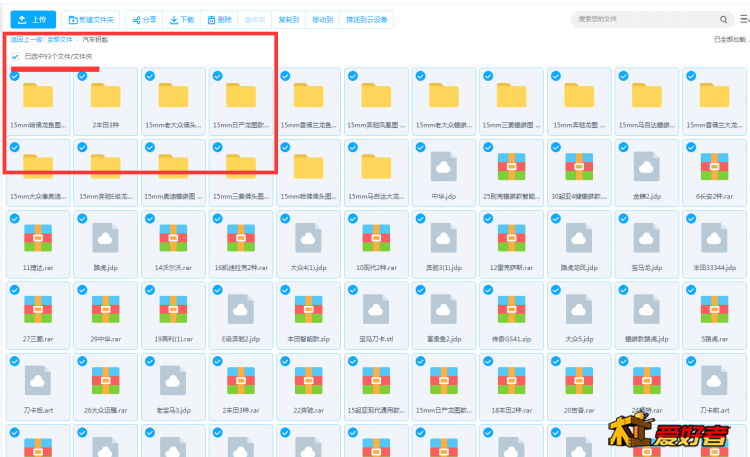
Task: Click the 16凯迪拉克2种.rar archive icon
Action: [241, 237]
